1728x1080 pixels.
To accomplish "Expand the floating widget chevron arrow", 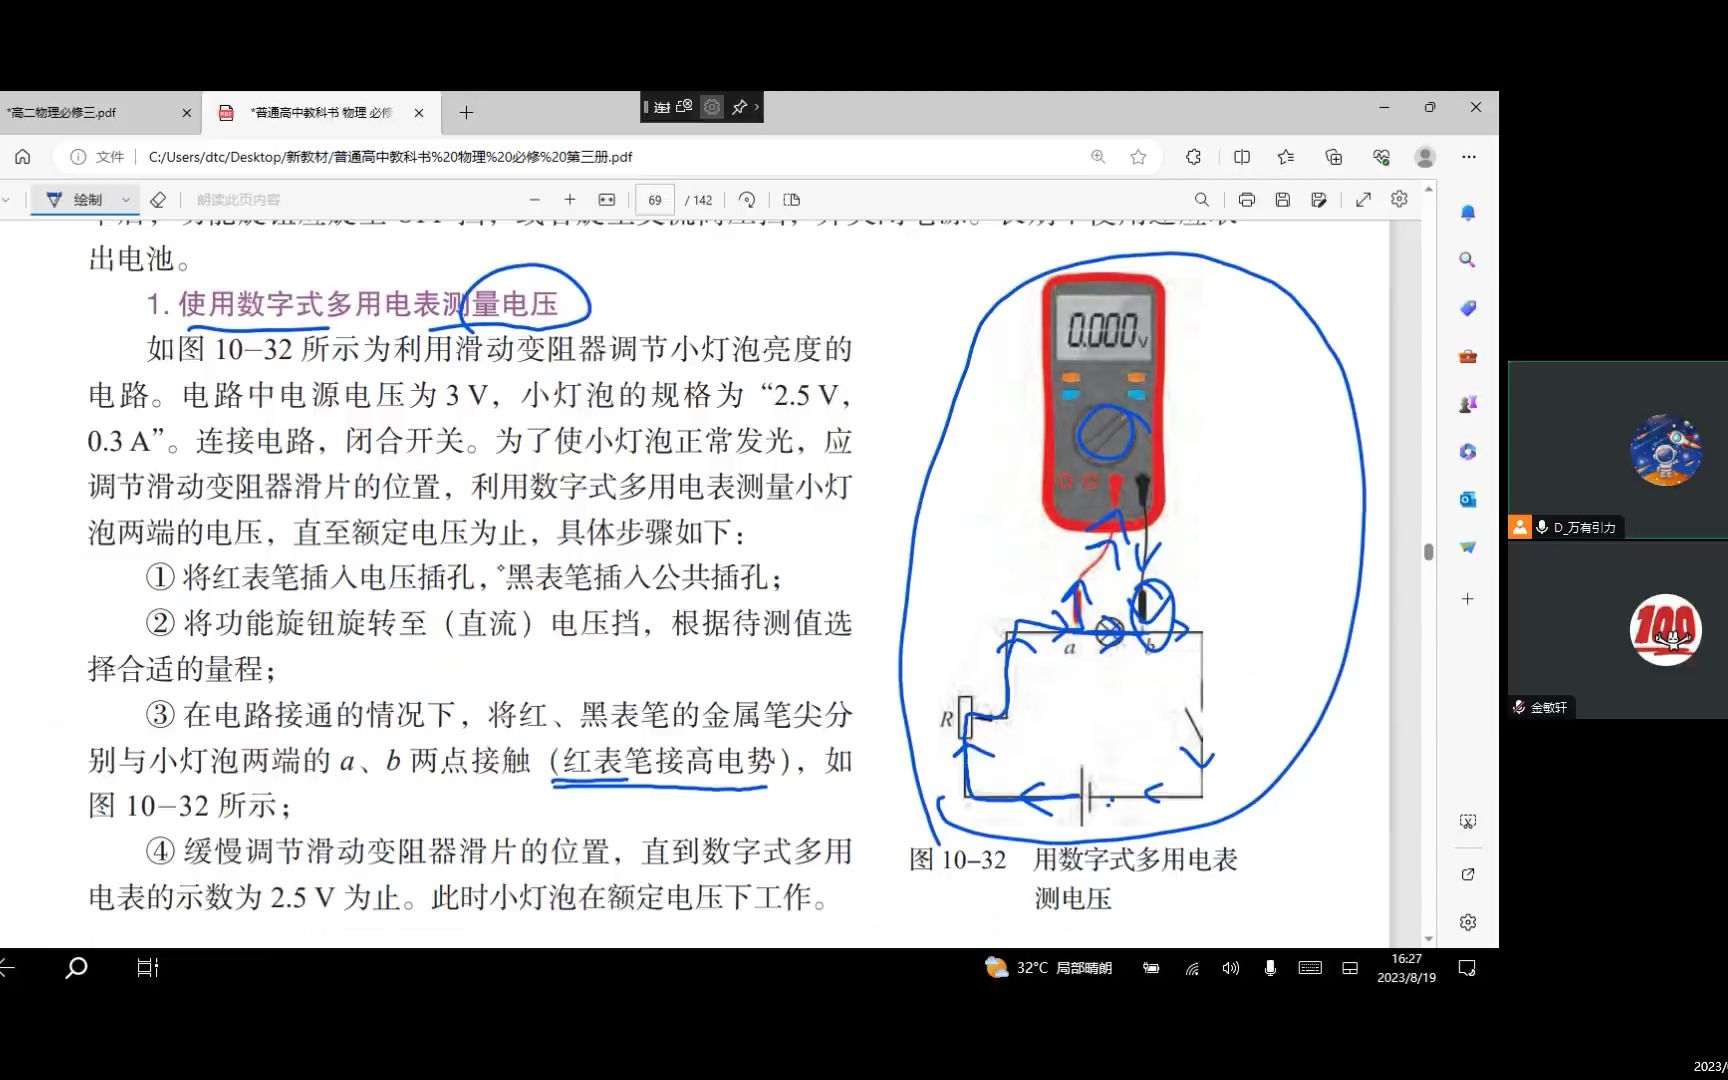I will tap(757, 107).
